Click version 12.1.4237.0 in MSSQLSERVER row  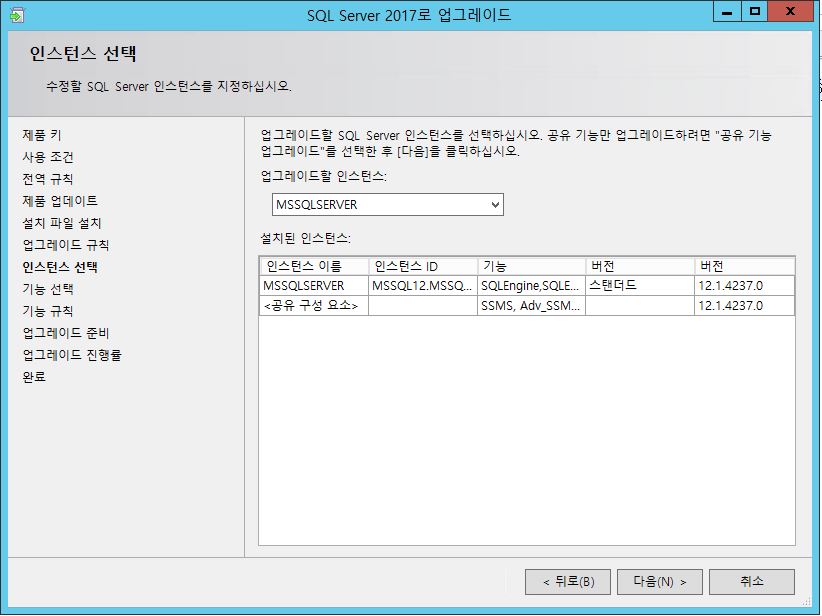point(744,286)
